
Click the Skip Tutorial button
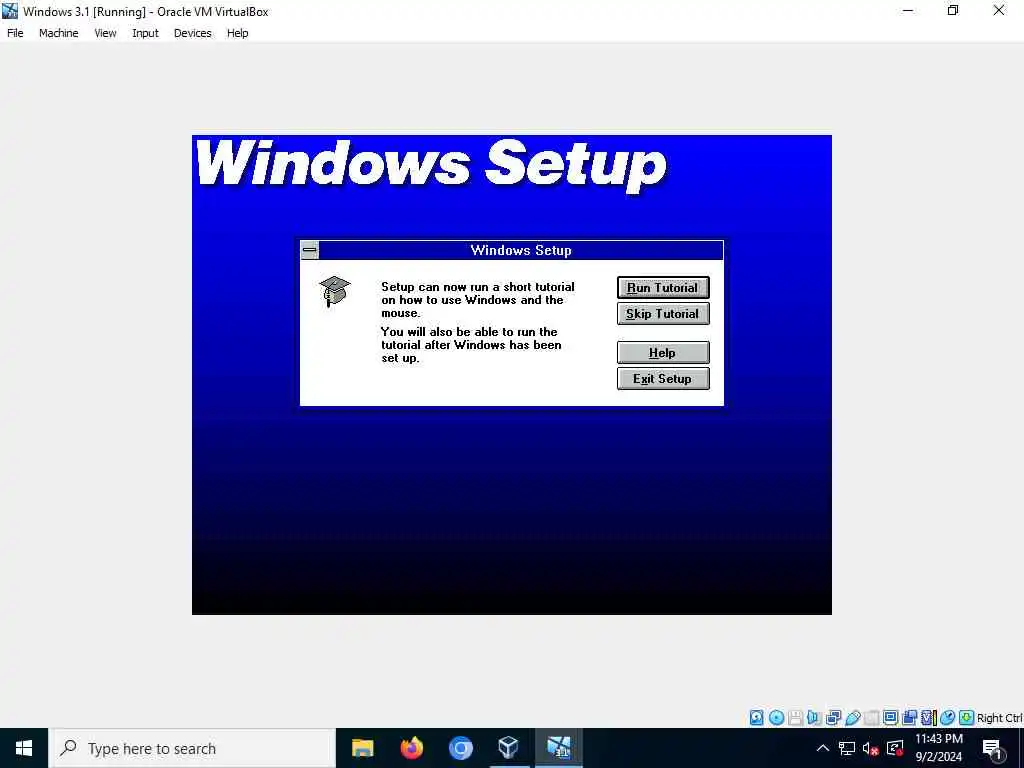(x=663, y=313)
